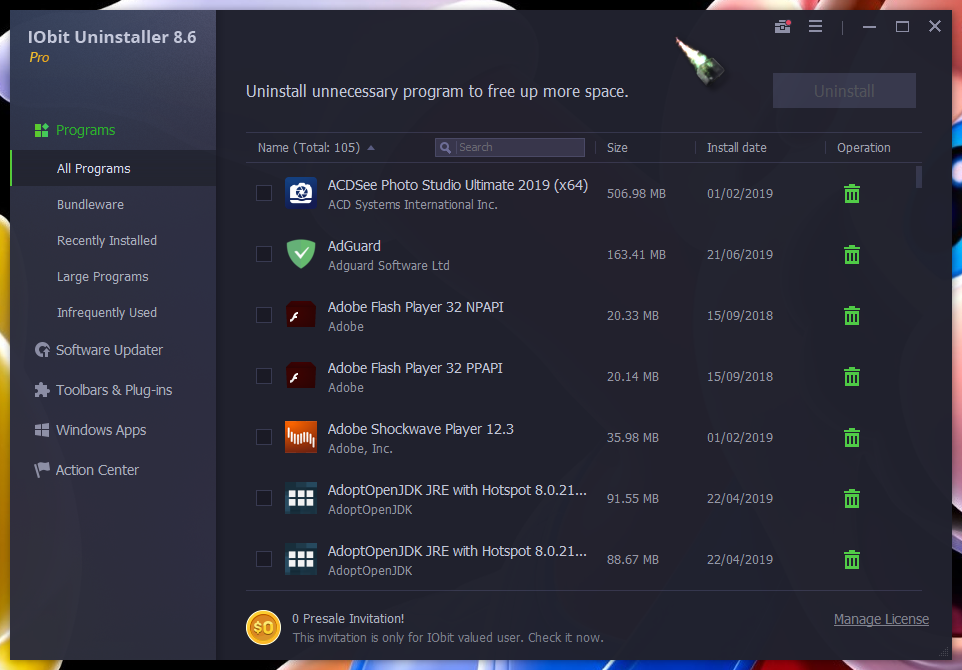Click the Uninstall button

[844, 91]
